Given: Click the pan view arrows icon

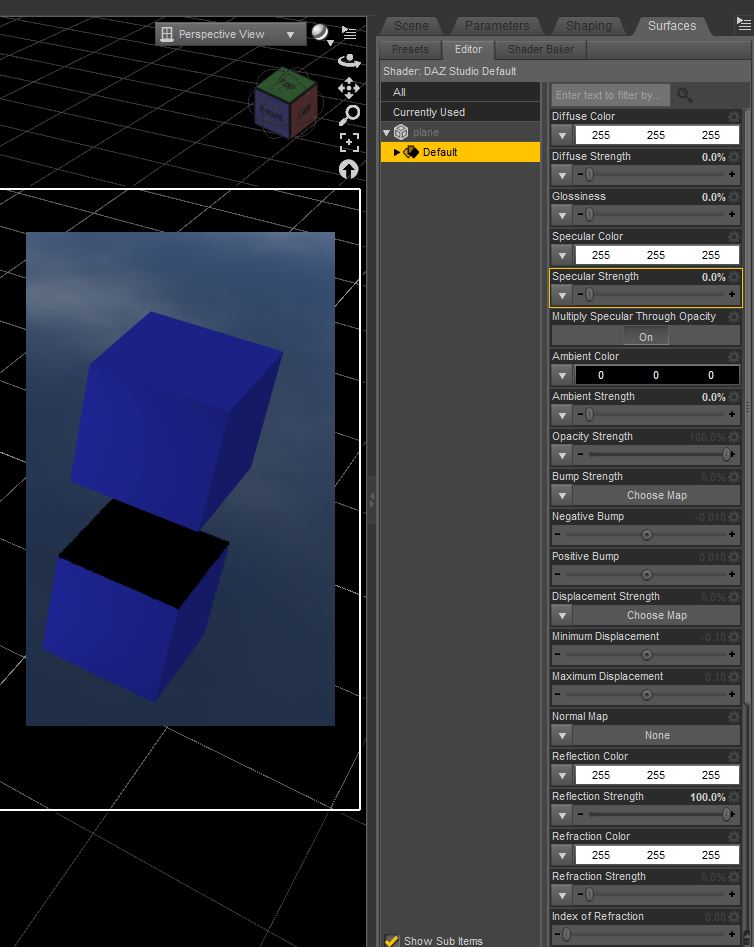Looking at the screenshot, I should tap(348, 88).
